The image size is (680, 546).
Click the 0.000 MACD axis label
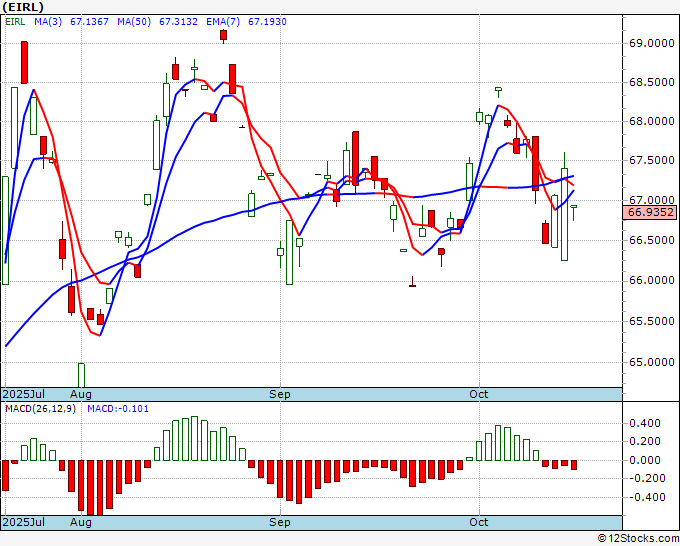(x=647, y=460)
